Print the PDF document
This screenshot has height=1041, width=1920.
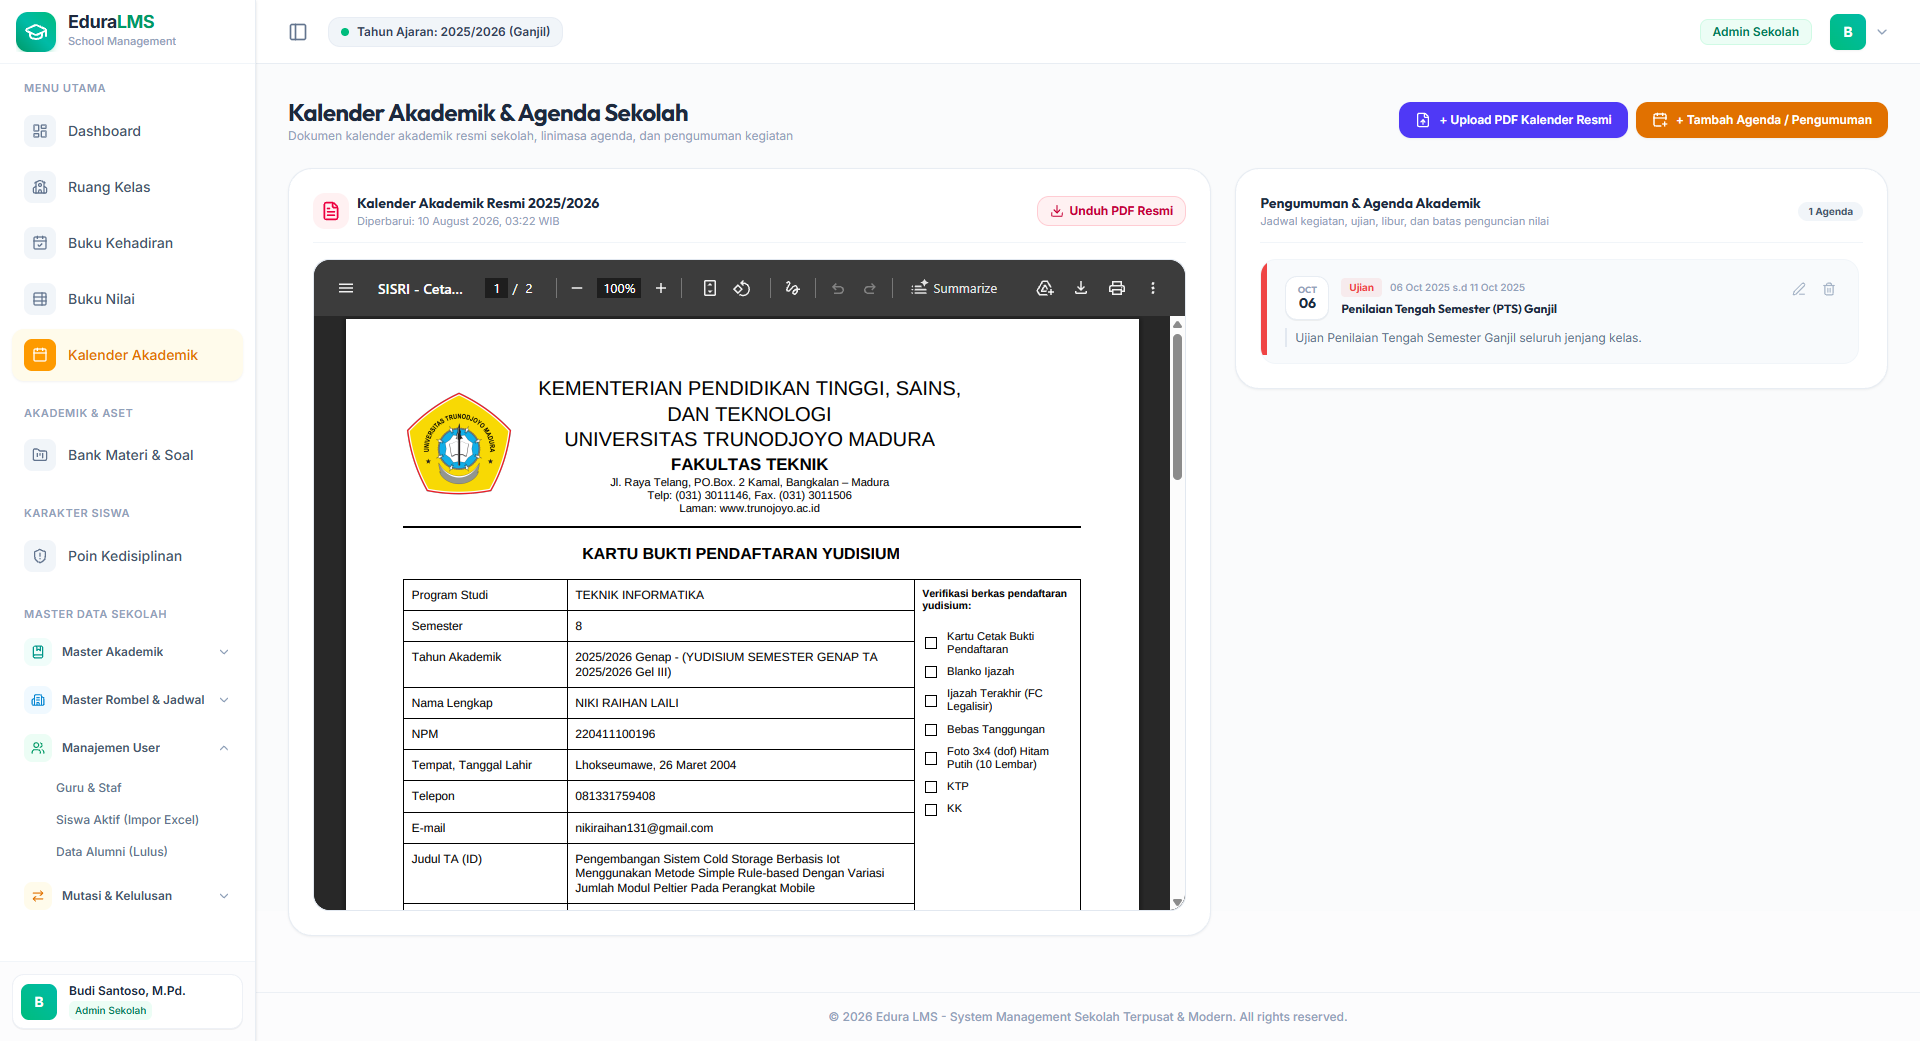pos(1117,288)
